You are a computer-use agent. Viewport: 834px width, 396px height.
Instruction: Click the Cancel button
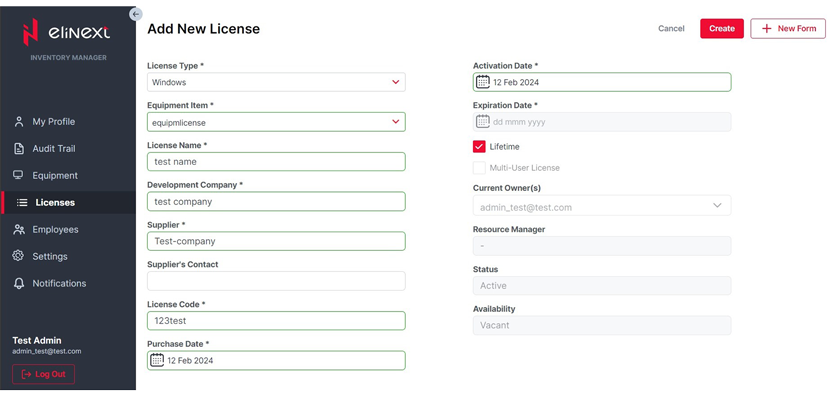click(671, 29)
